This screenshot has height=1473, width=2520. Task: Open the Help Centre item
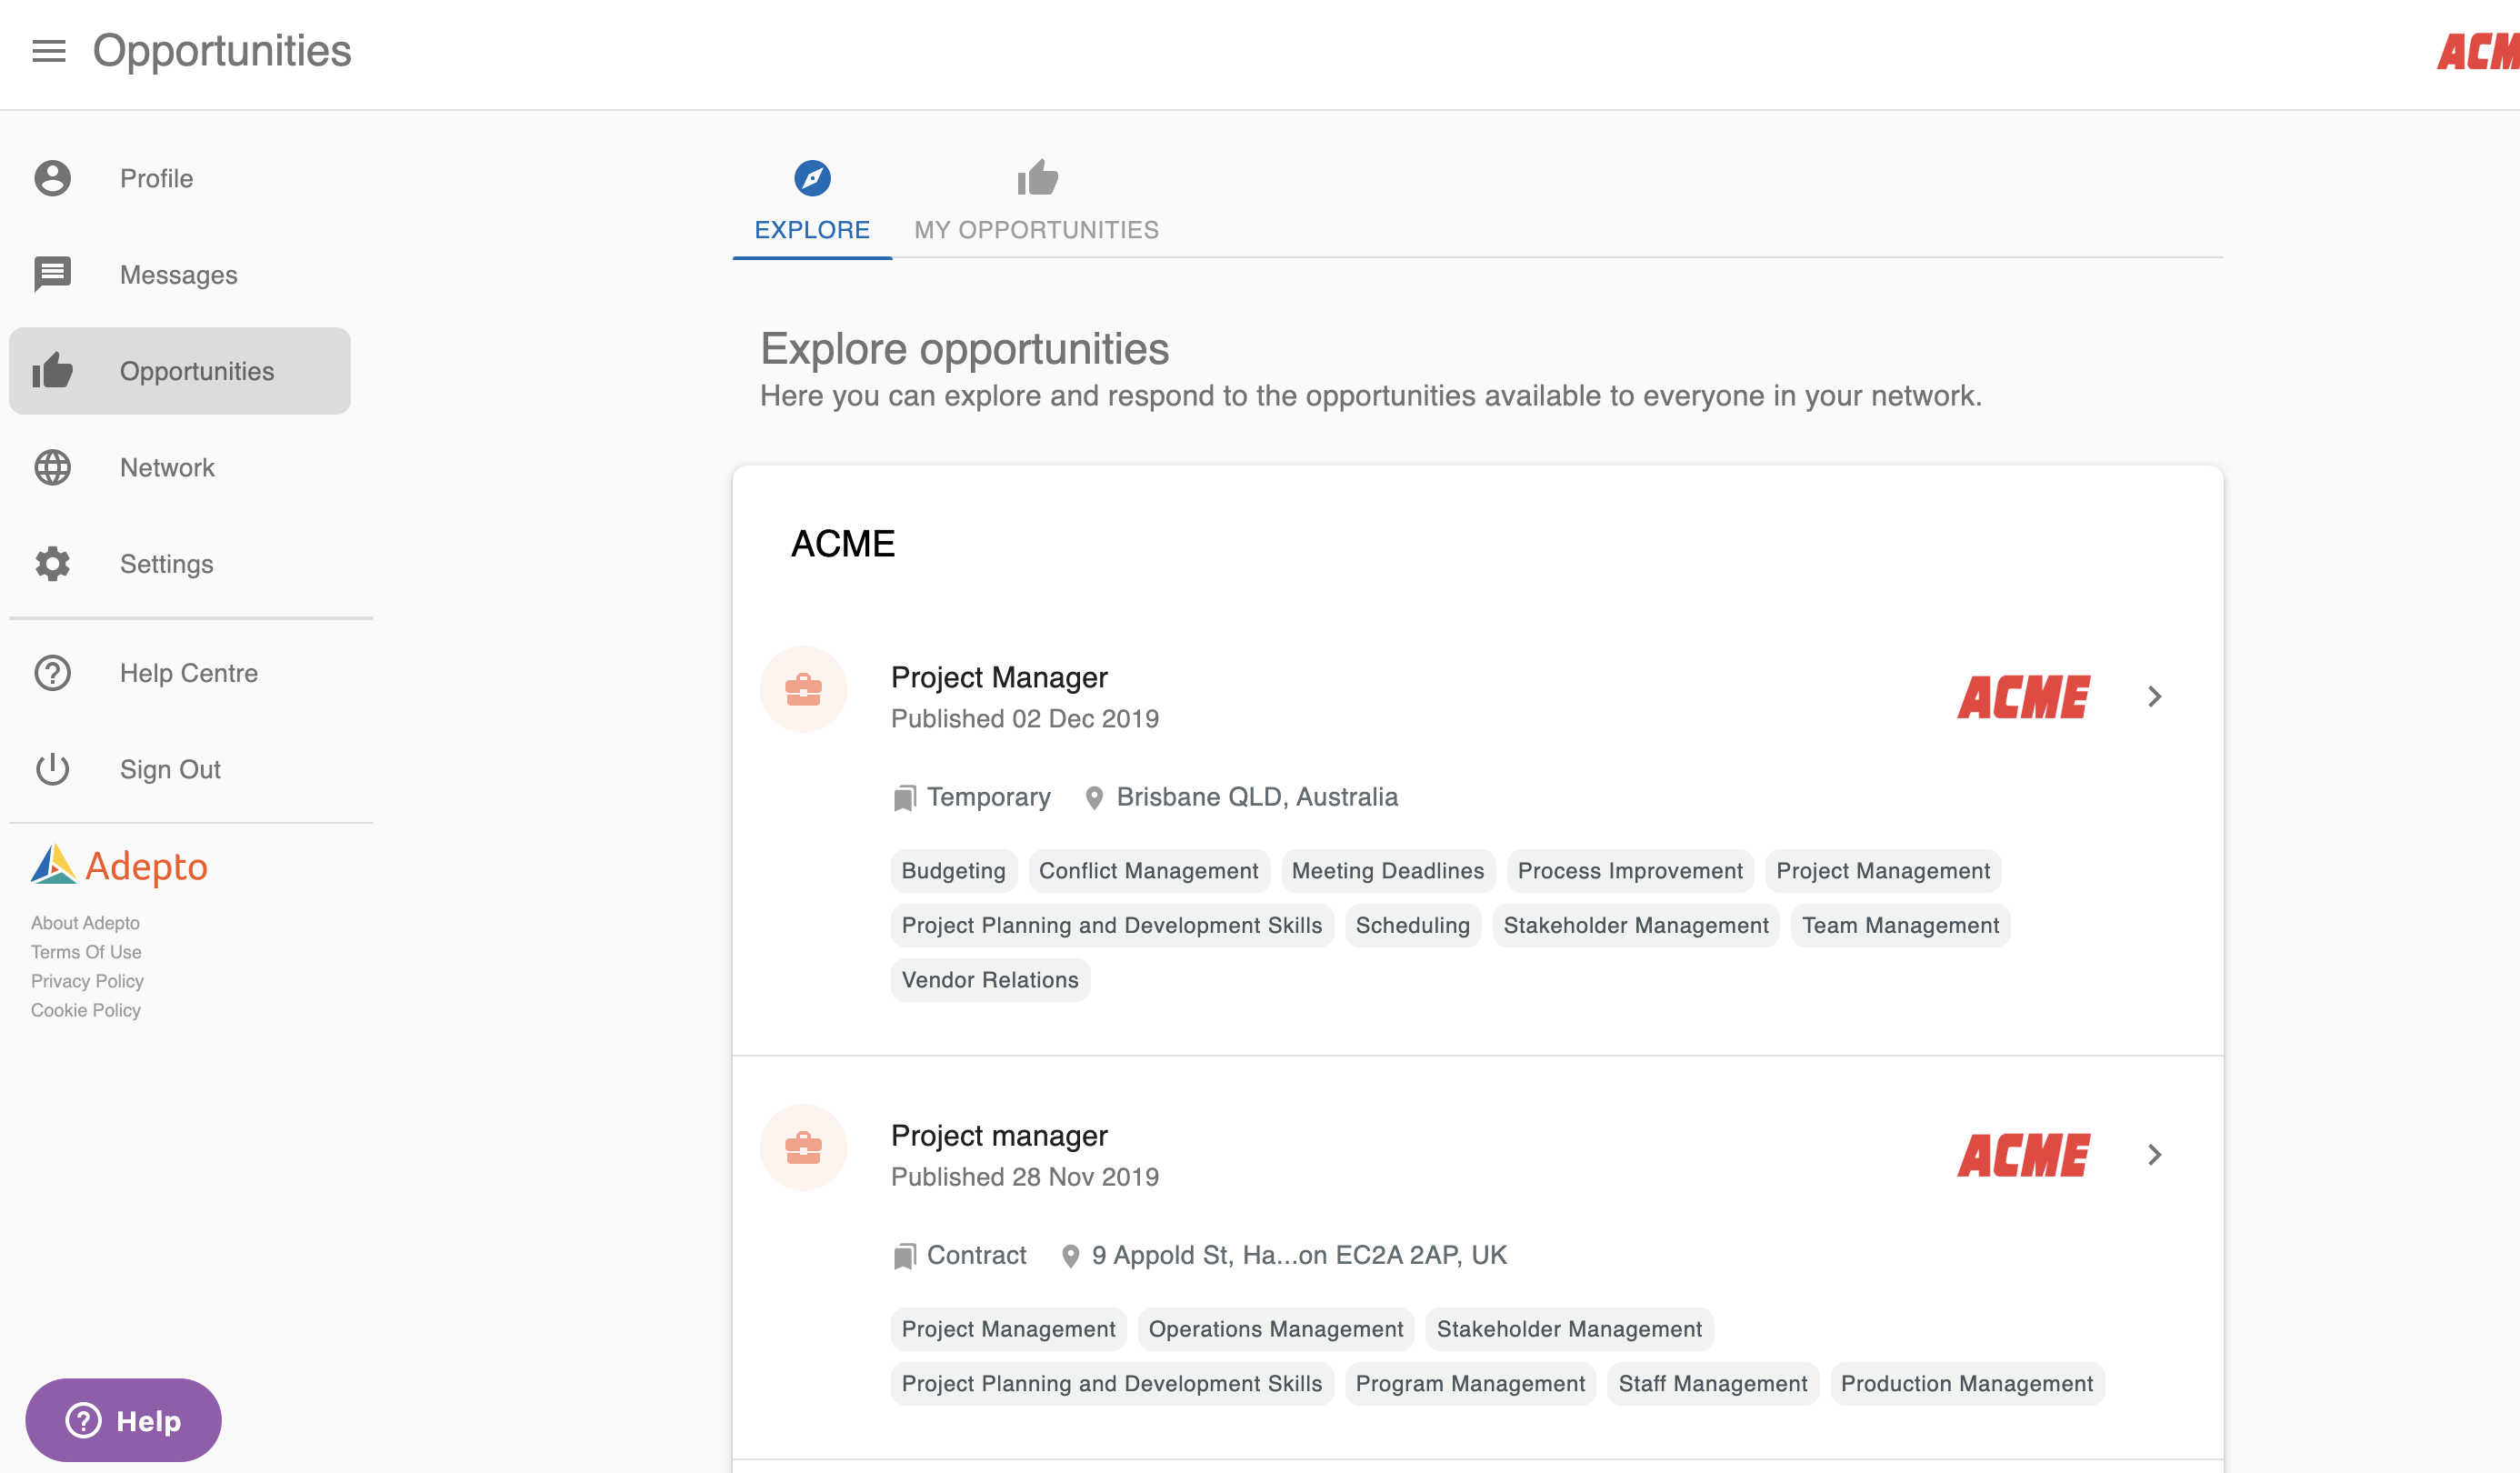(x=188, y=672)
